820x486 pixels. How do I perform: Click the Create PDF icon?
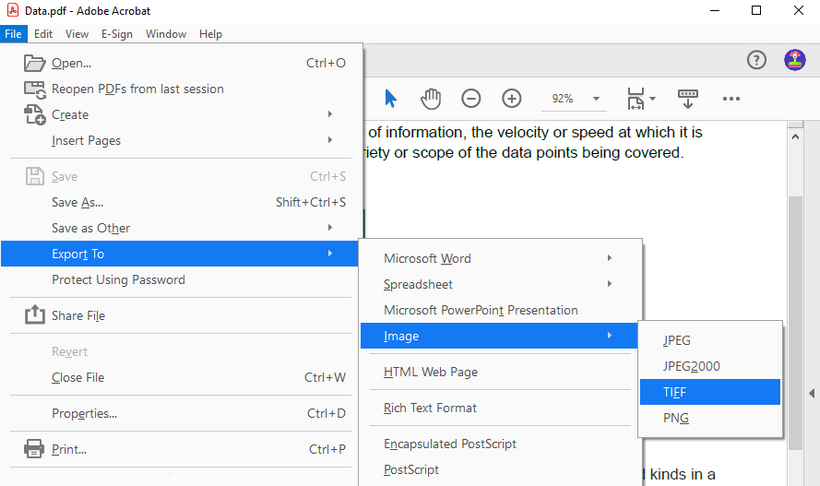(35, 115)
